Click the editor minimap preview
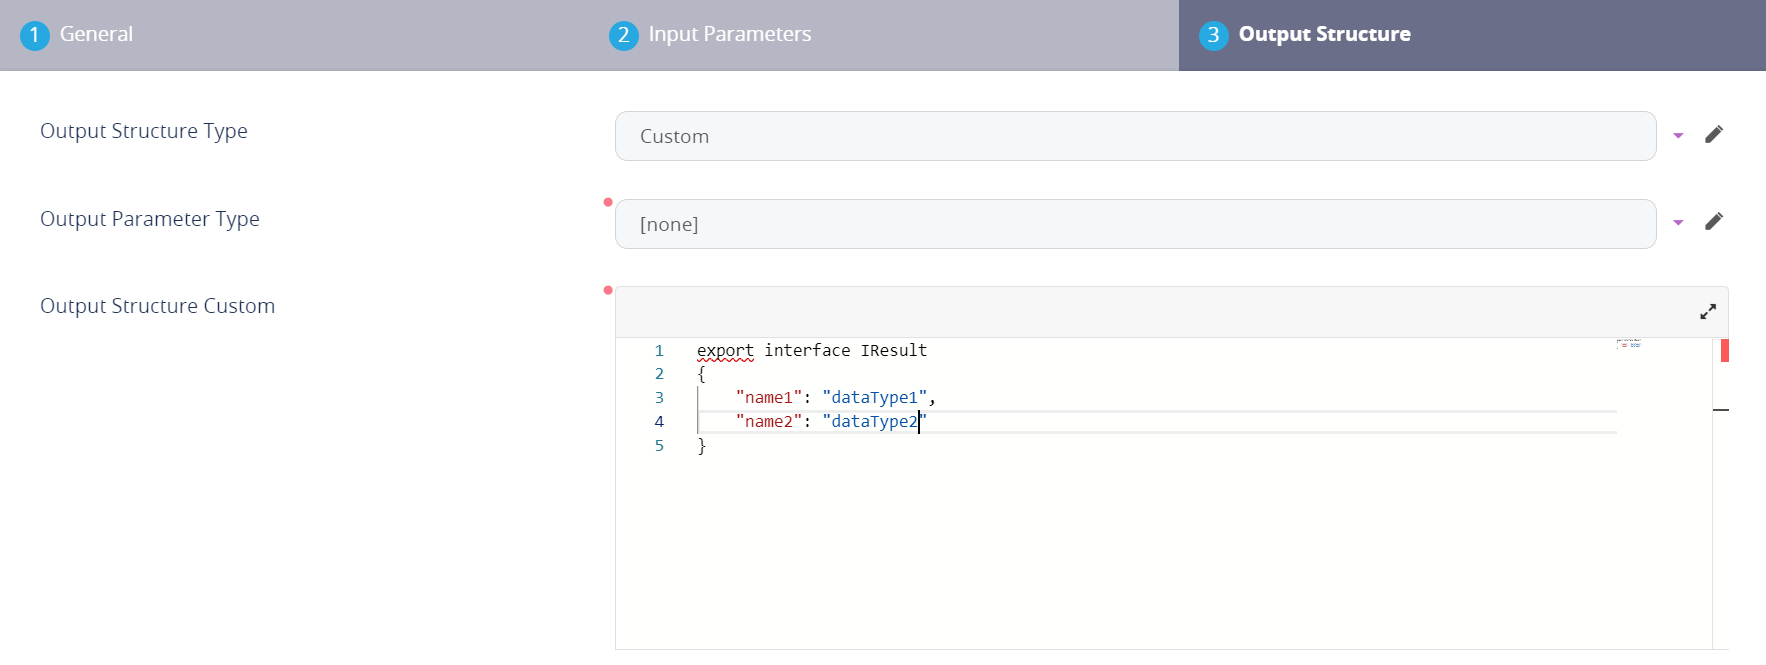 1629,344
